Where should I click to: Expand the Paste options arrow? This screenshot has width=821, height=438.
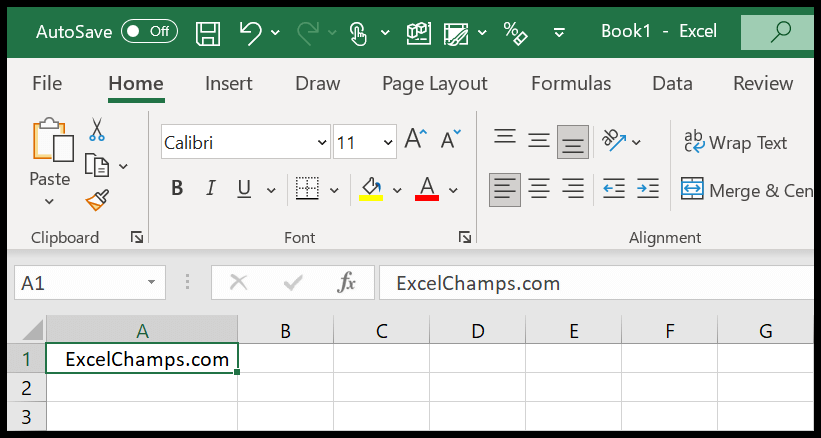coord(49,201)
